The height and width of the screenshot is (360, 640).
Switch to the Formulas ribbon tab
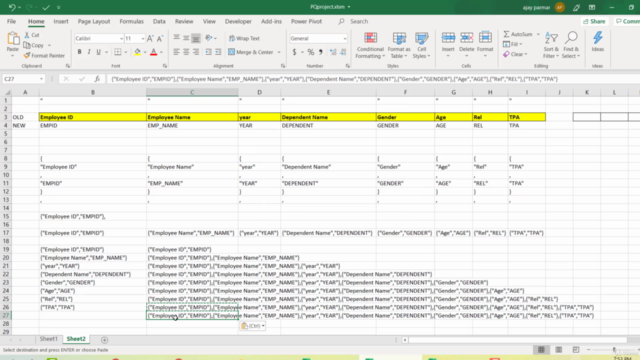tap(131, 21)
